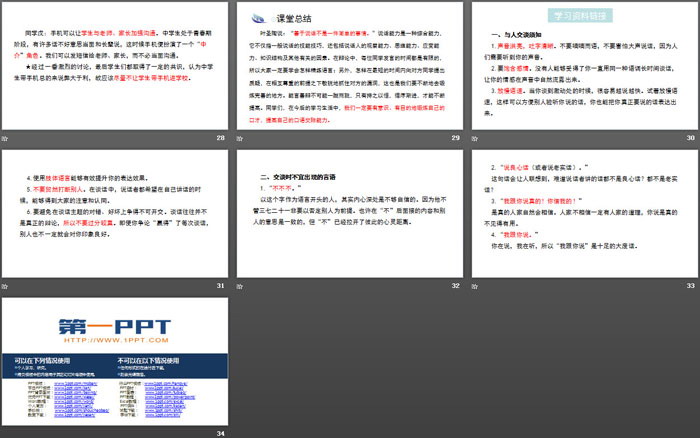The width and height of the screenshot is (700, 438).
Task: Click the animation star icon under slide 29
Action: [x=240, y=137]
